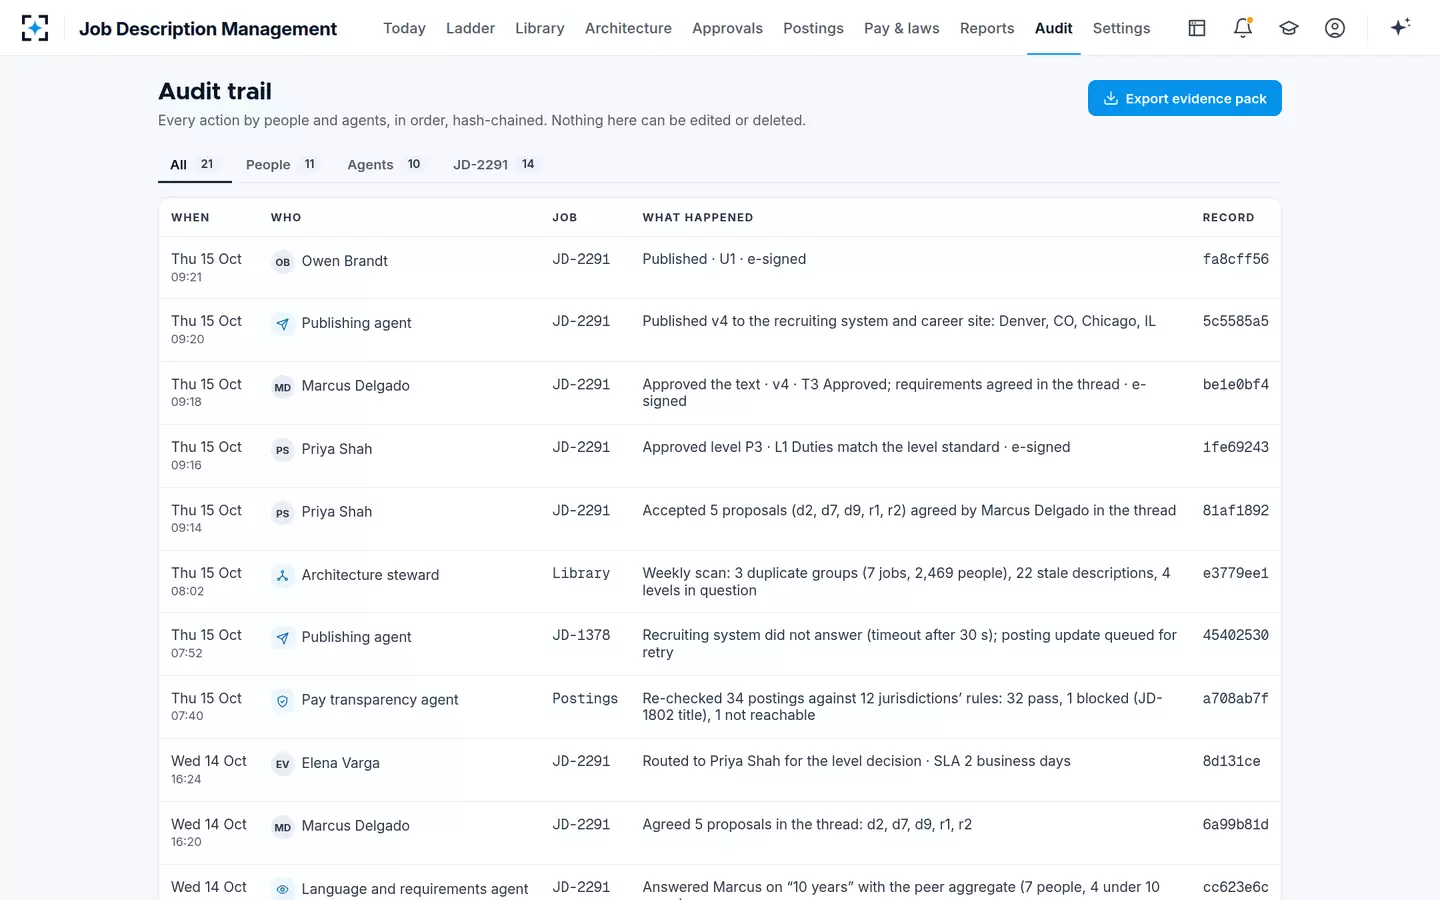Viewport: 1440px width, 900px height.
Task: Filter audit trail by Agents
Action: click(x=386, y=165)
